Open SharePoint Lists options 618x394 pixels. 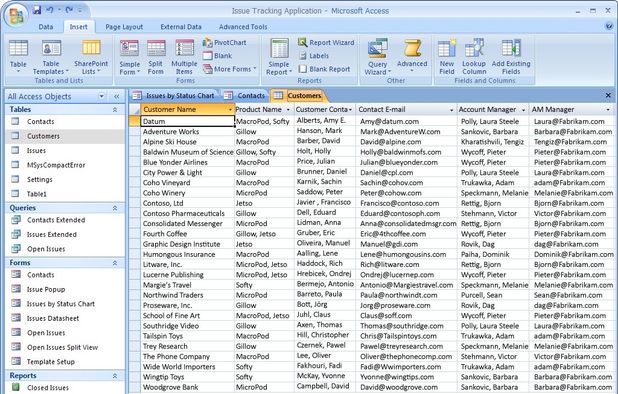point(91,56)
